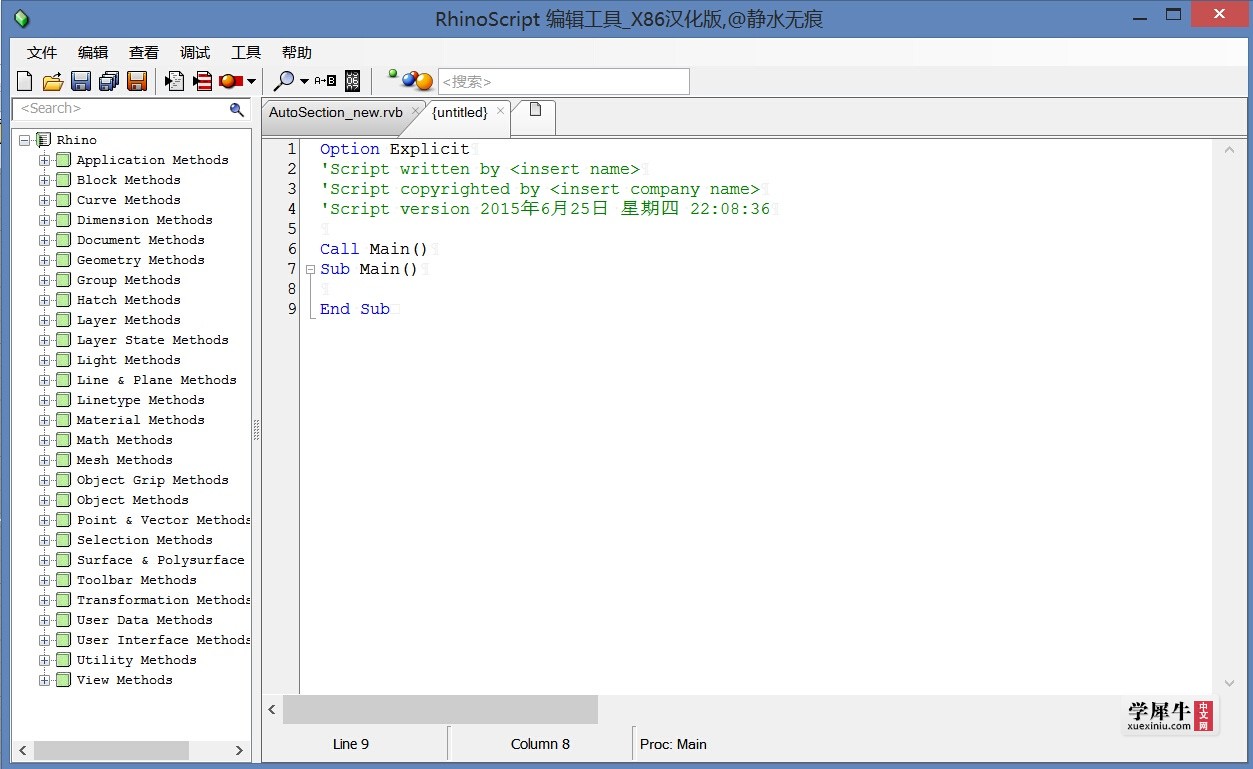Open the 工具 menu
This screenshot has height=769, width=1253.
[x=246, y=53]
